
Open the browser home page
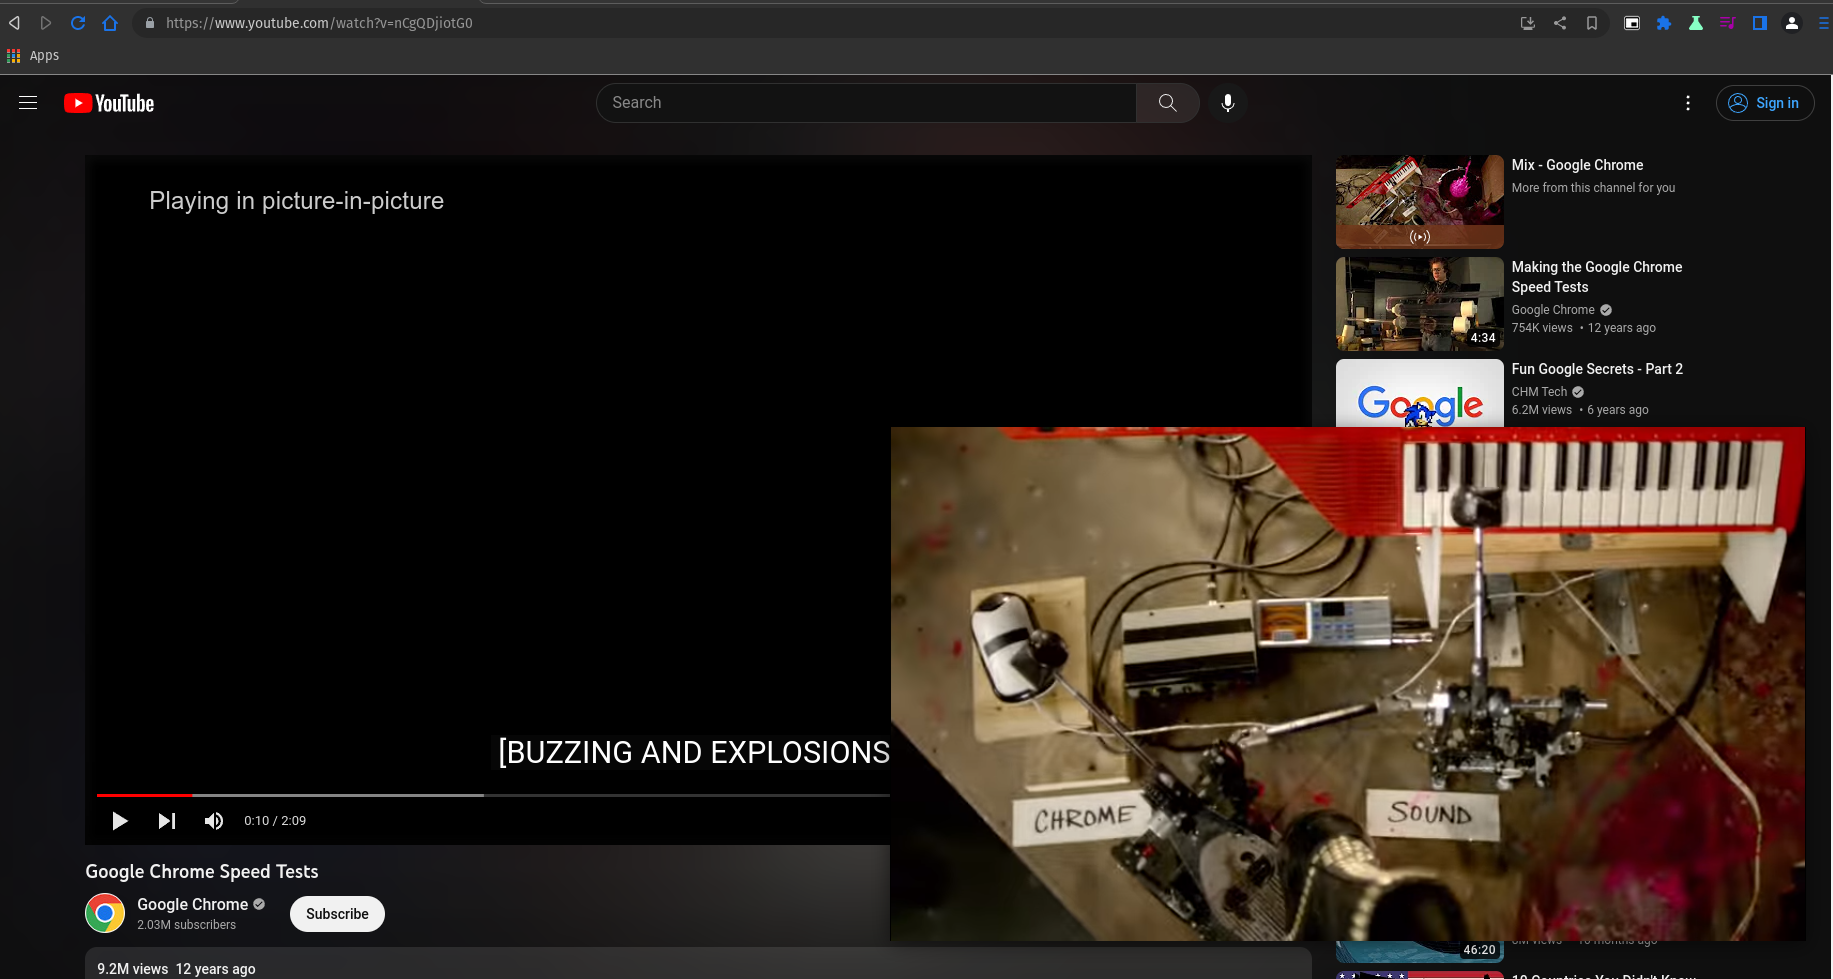110,22
